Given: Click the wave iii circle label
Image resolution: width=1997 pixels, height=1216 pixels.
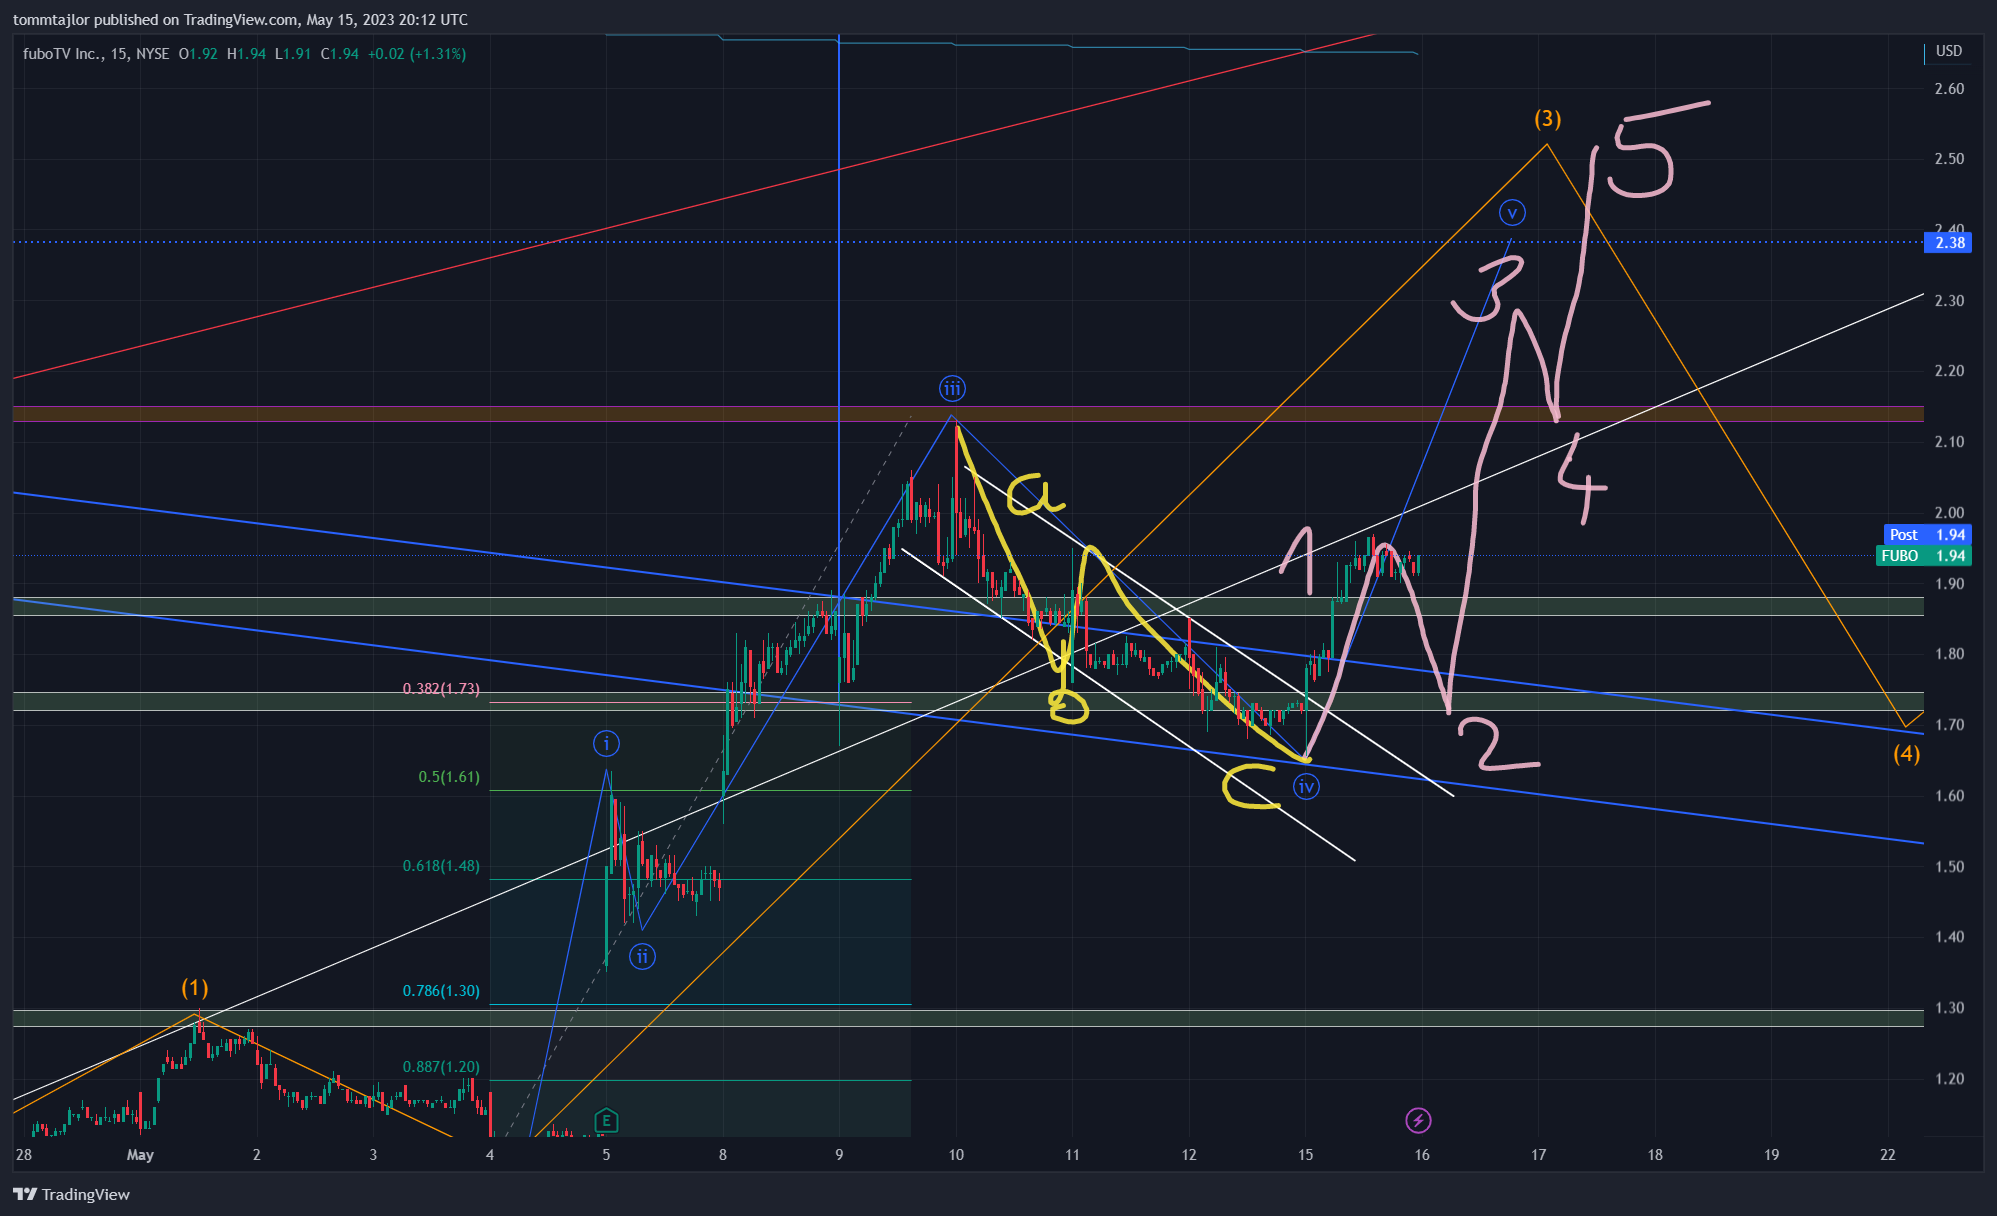Looking at the screenshot, I should [x=952, y=389].
